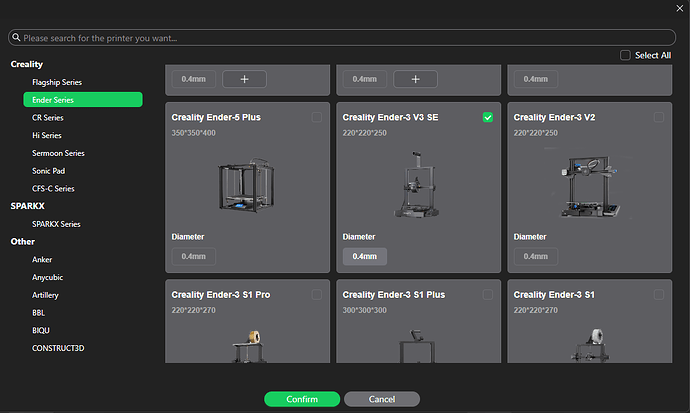Click the search magnifier icon
Image resolution: width=690 pixels, height=413 pixels.
click(x=16, y=37)
